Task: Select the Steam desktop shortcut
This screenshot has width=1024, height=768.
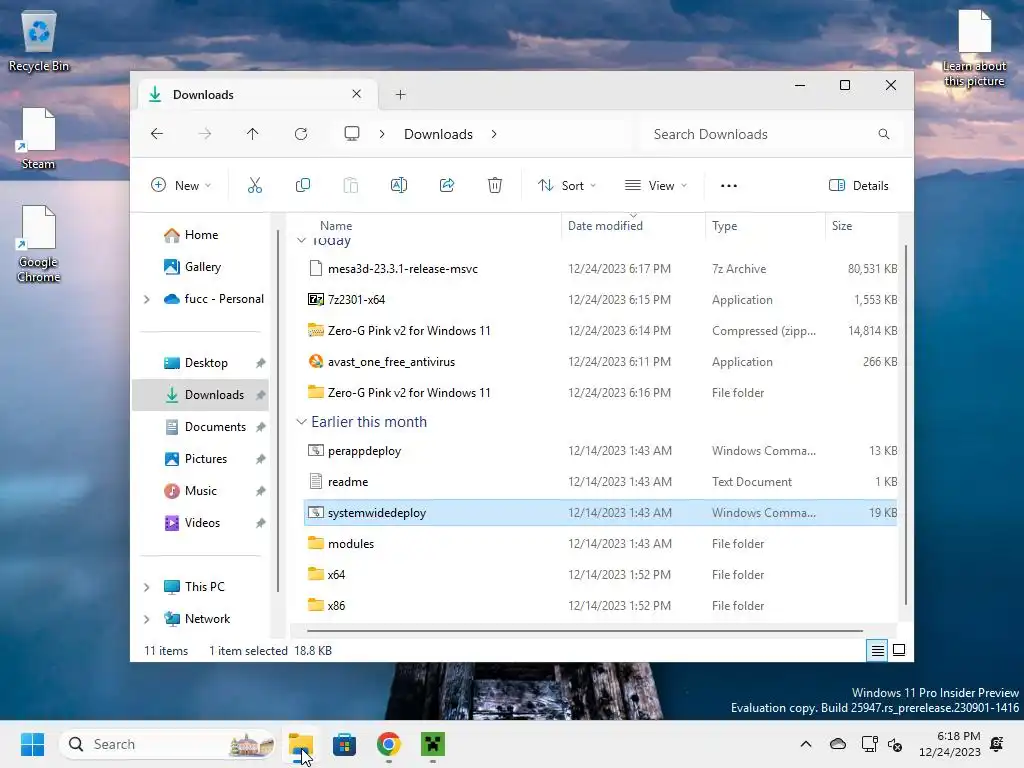Action: tap(39, 138)
